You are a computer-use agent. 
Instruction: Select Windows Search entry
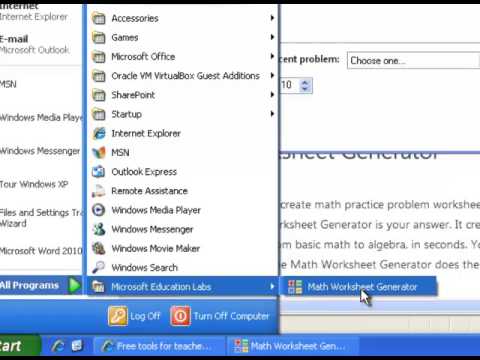[182, 267]
